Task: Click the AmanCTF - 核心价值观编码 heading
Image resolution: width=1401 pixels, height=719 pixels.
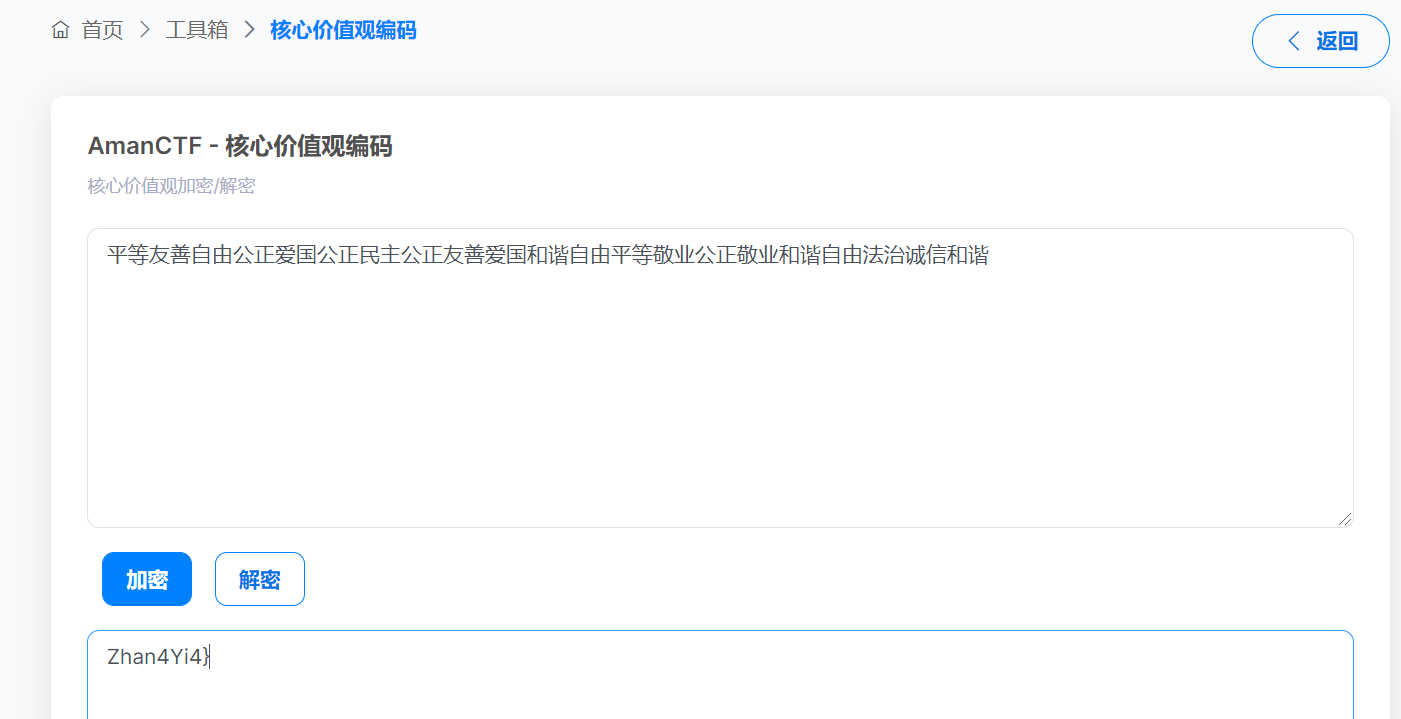Action: [240, 147]
